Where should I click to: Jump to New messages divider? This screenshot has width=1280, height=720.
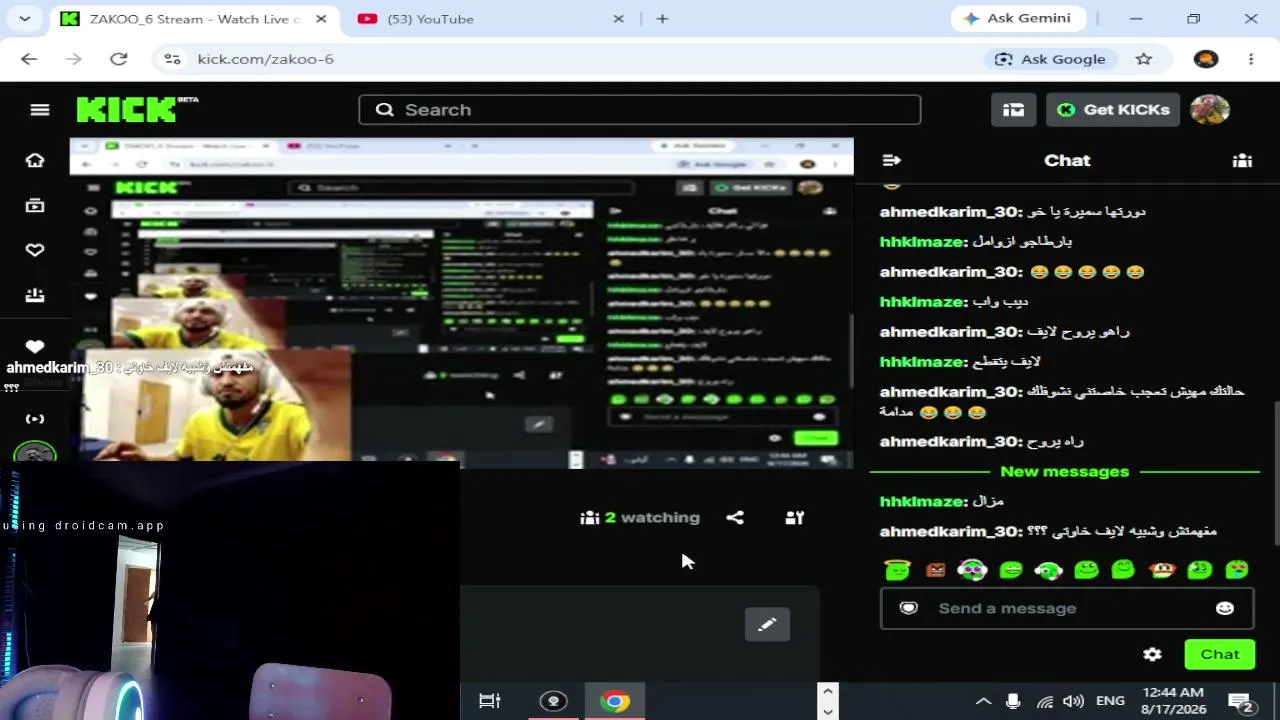(1065, 471)
